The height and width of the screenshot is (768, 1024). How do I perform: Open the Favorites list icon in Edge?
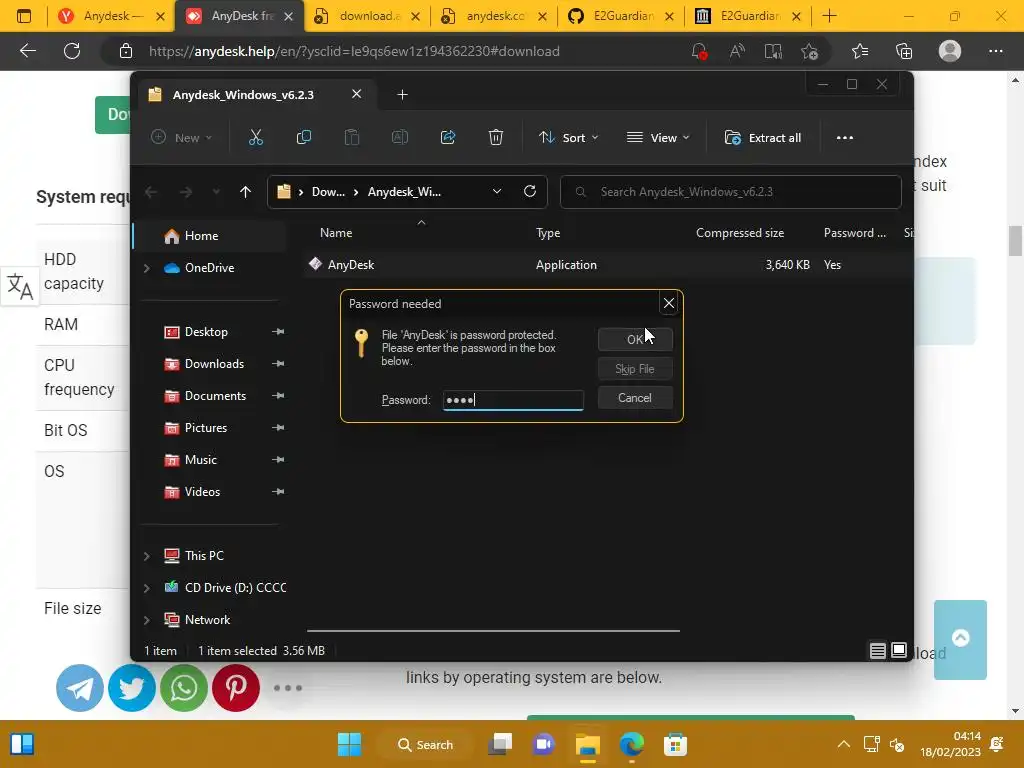point(859,51)
